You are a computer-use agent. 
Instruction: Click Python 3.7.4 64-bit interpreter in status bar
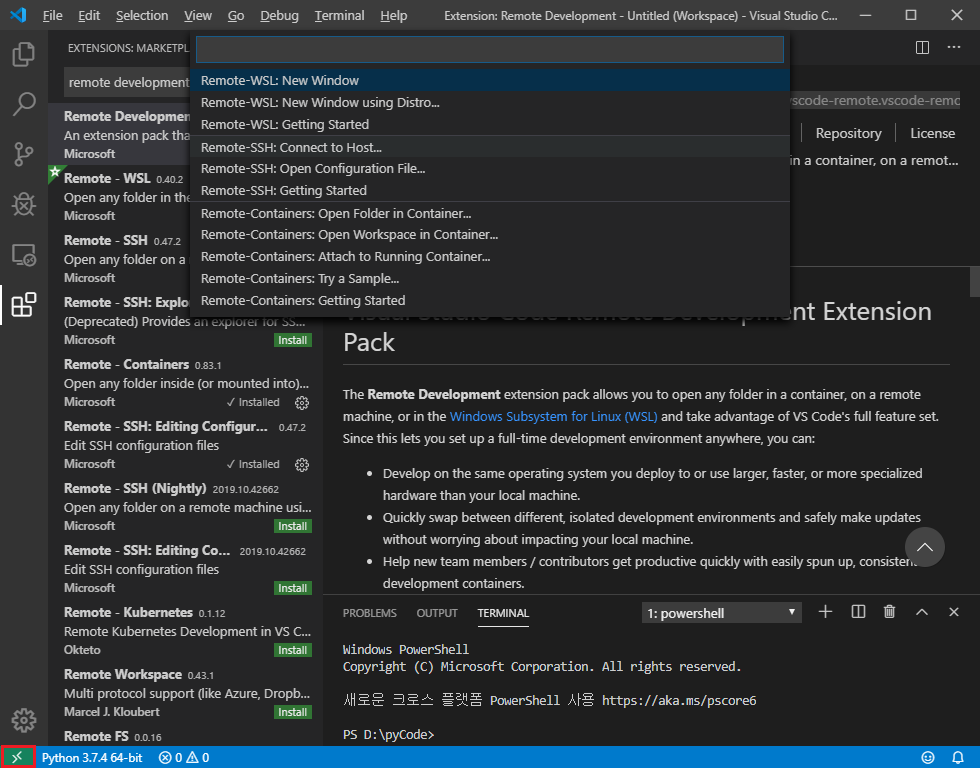click(x=92, y=757)
